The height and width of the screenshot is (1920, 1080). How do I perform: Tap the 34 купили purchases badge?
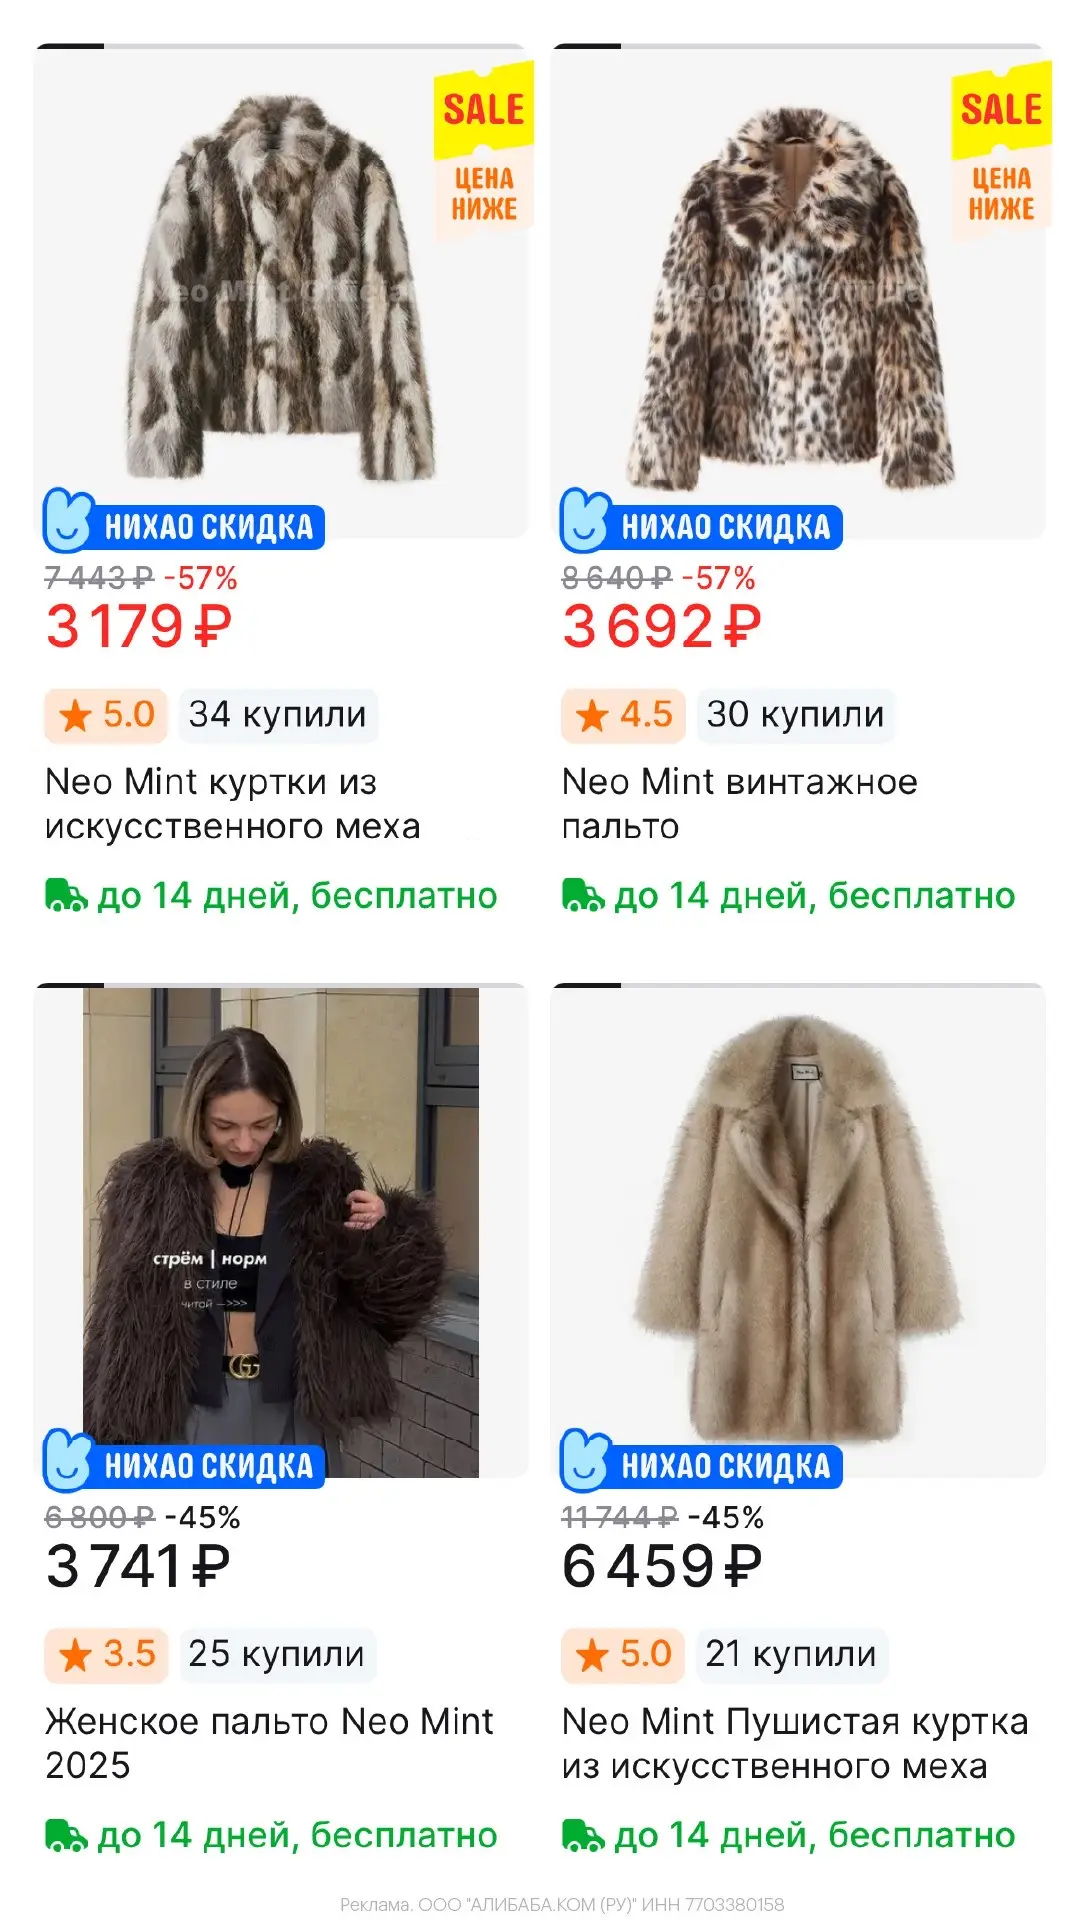[x=278, y=715]
